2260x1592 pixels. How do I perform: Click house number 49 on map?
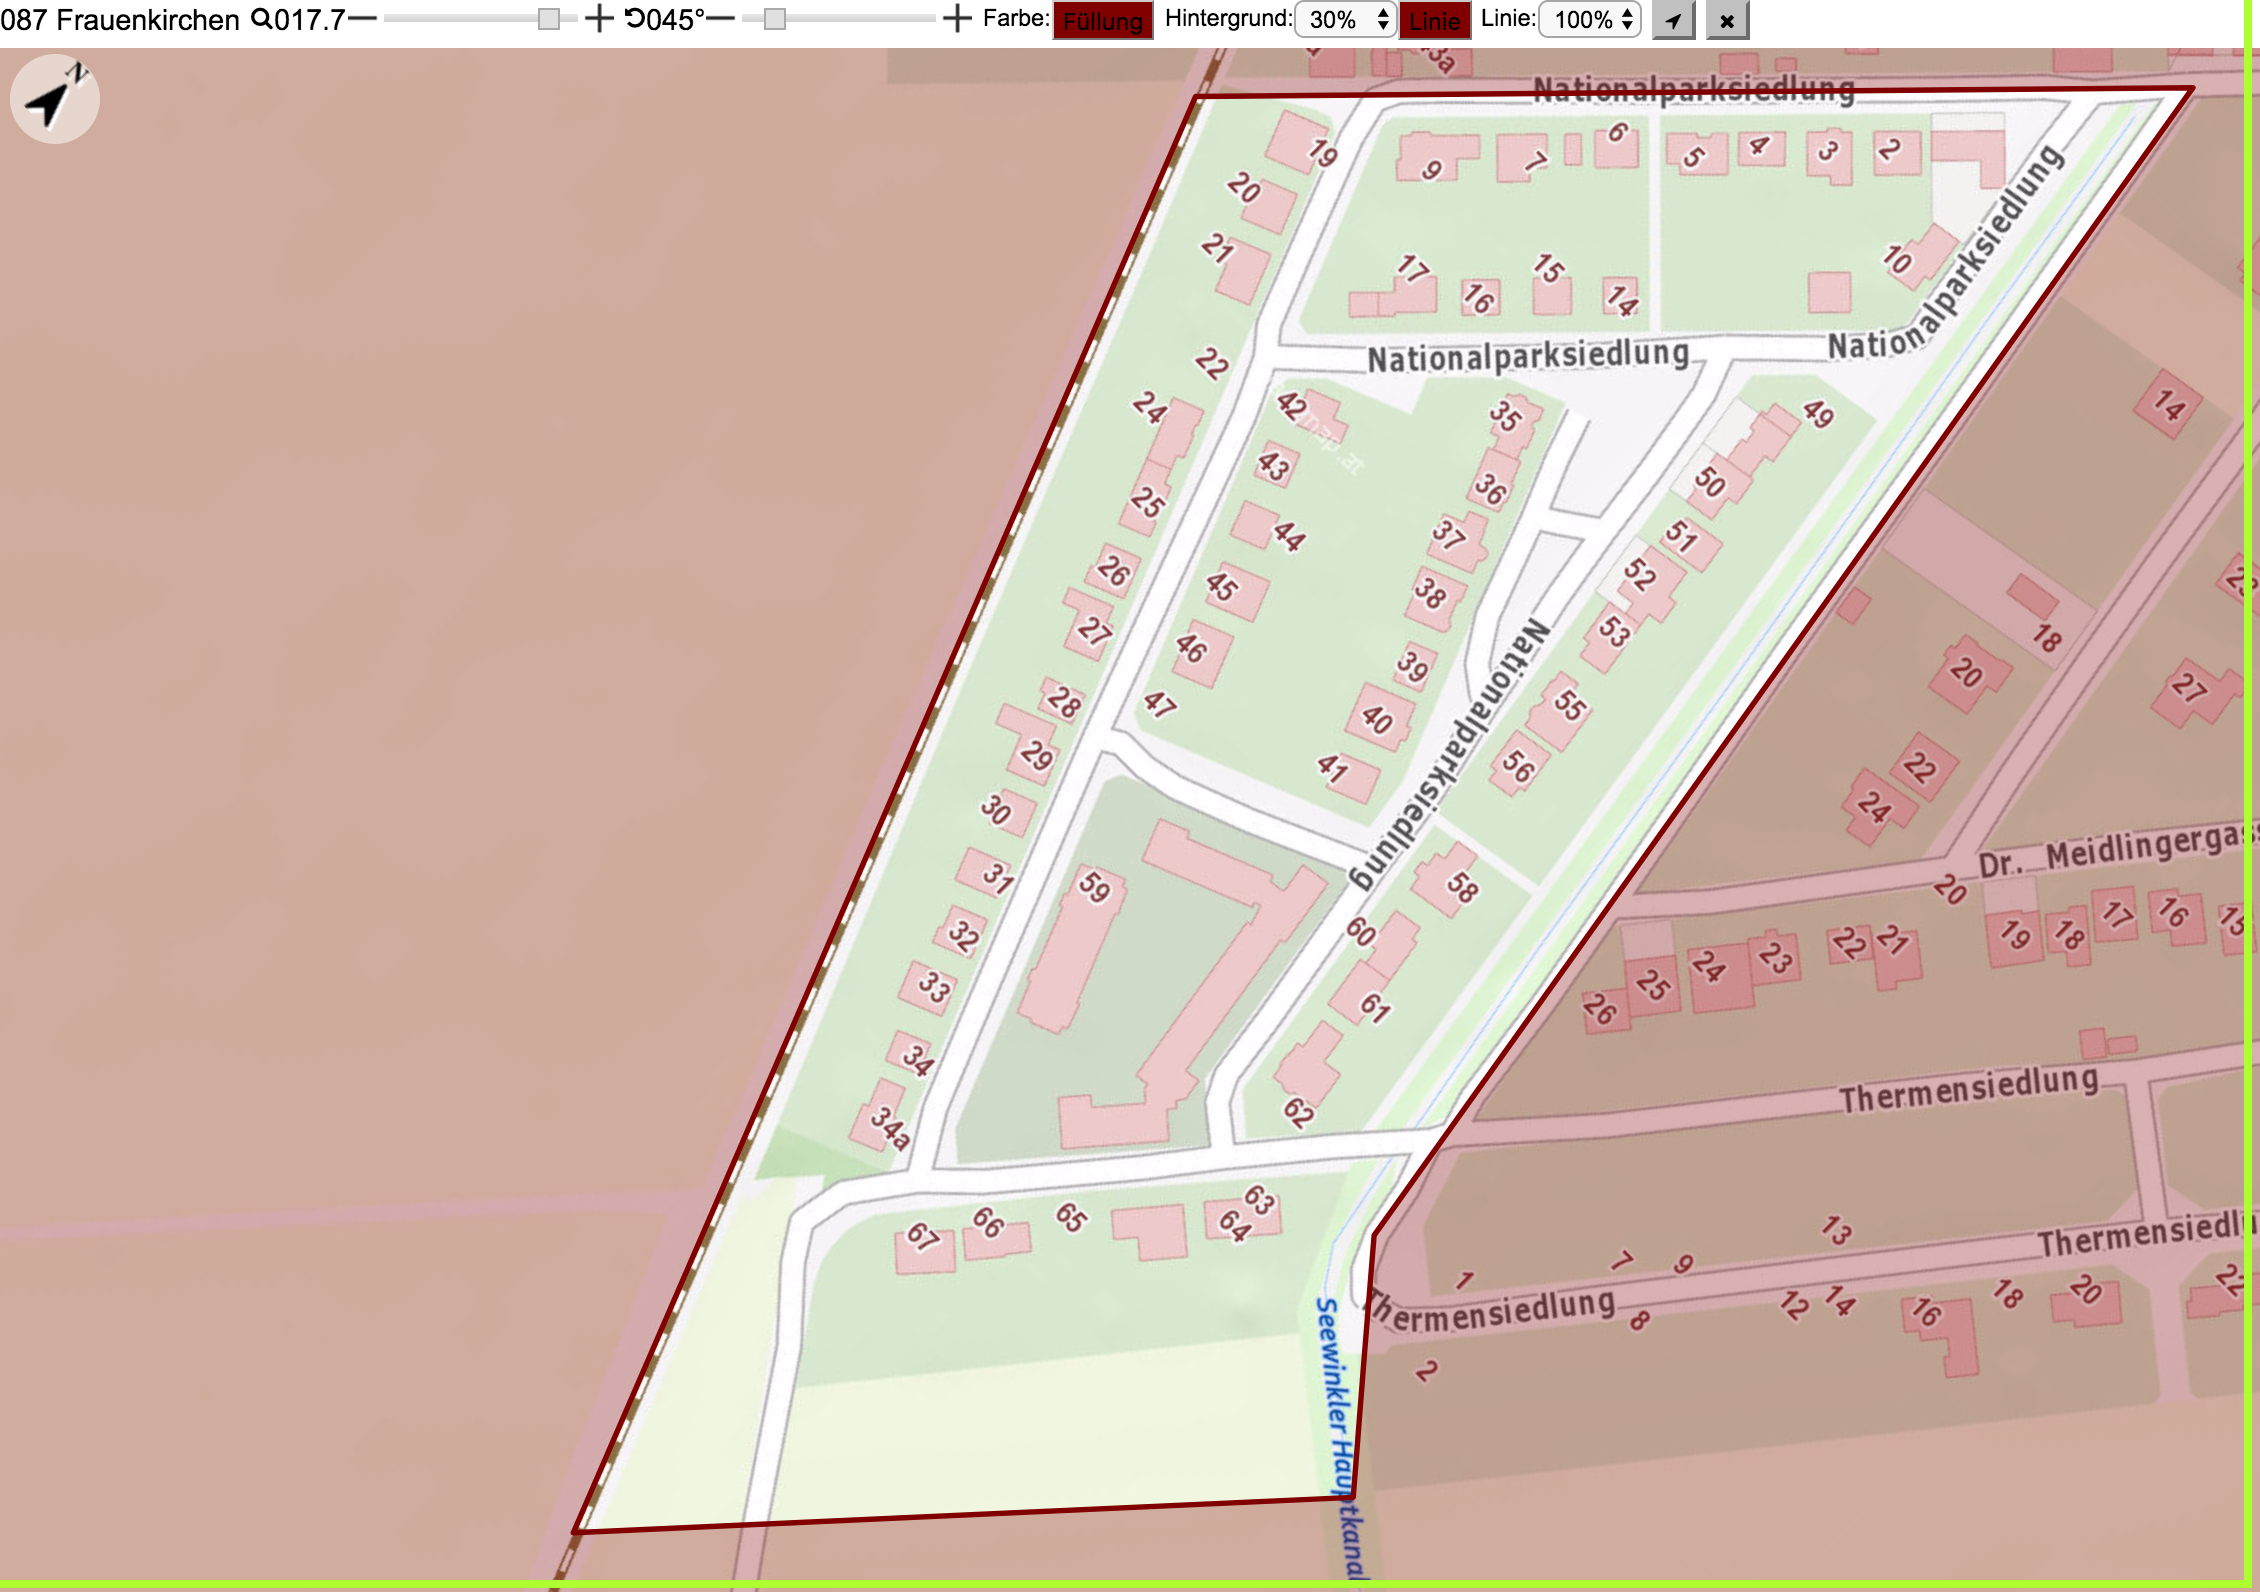coord(1818,413)
